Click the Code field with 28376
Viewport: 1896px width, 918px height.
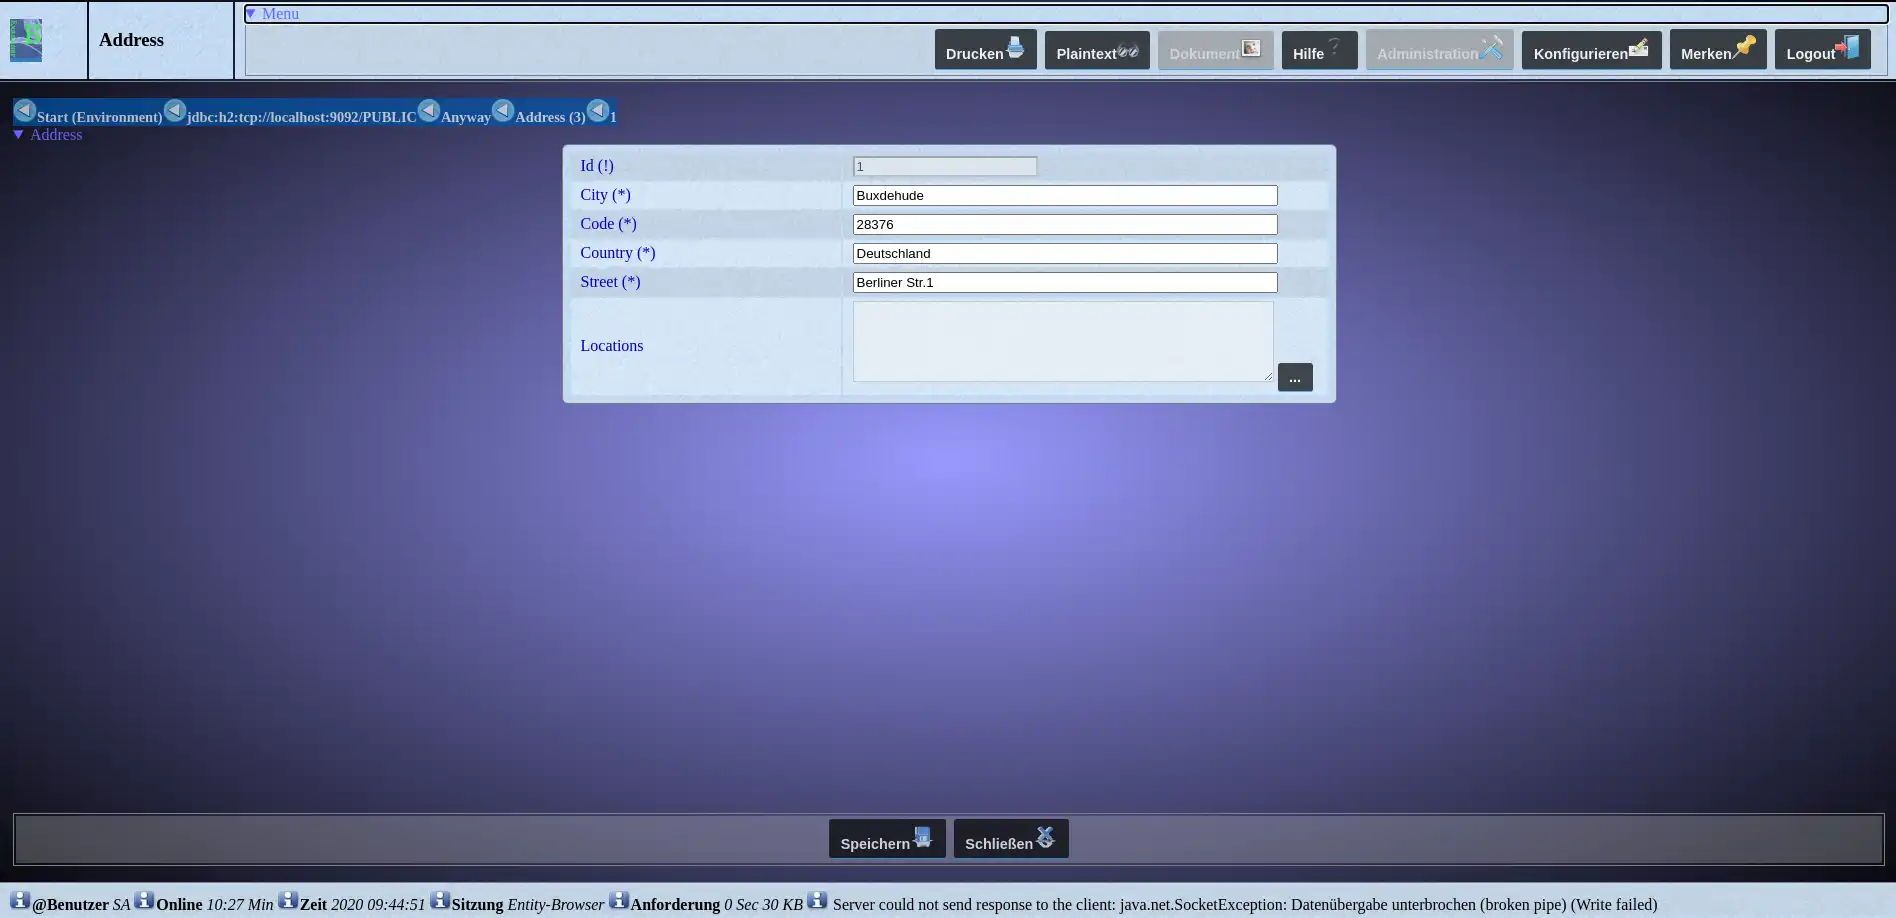[x=1065, y=225]
